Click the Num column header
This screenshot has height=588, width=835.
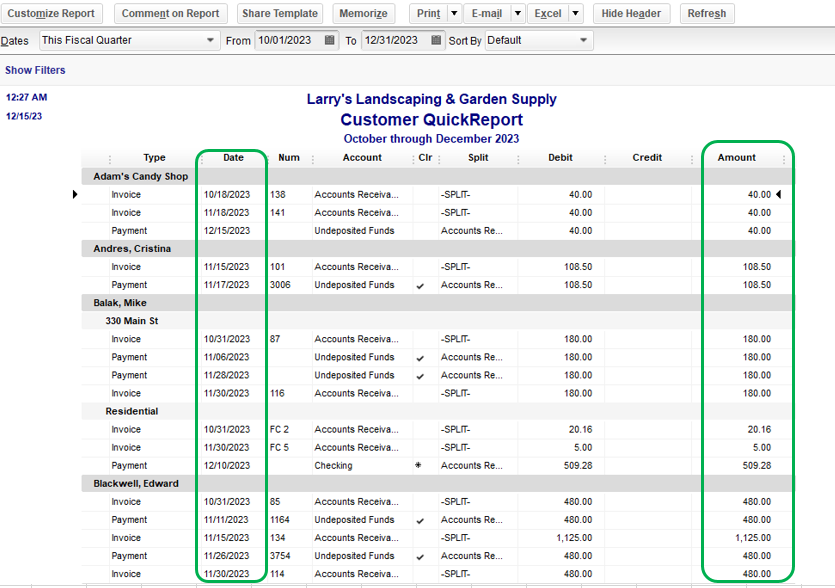[x=289, y=158]
